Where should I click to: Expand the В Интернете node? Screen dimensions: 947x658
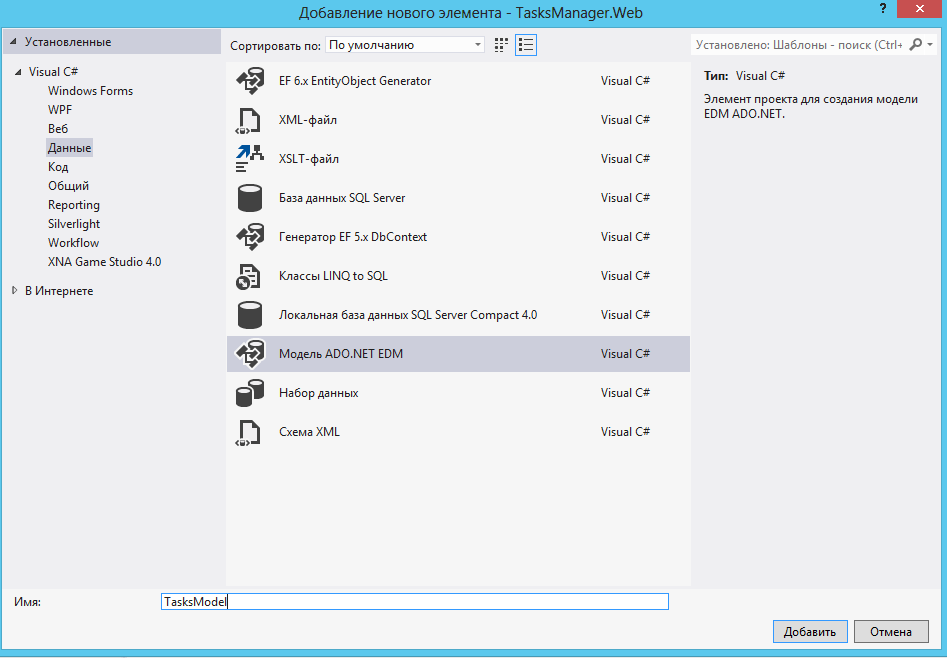(15, 291)
